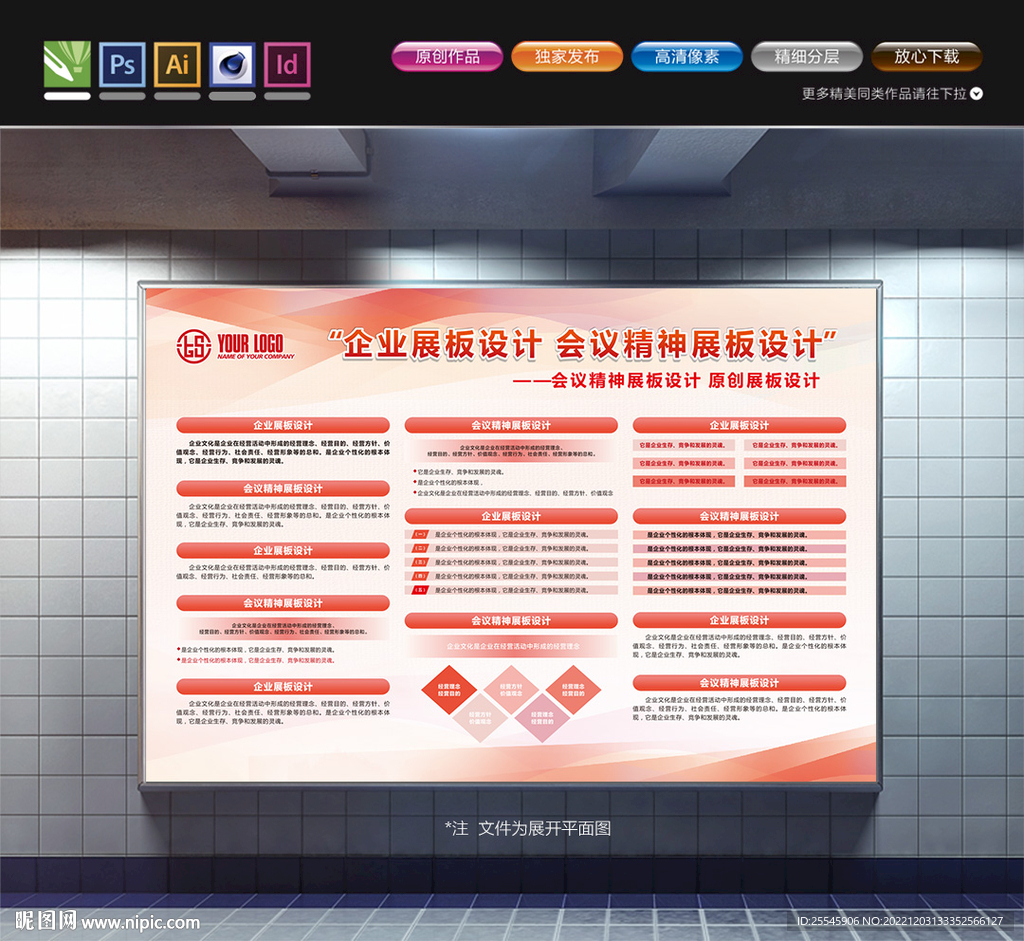This screenshot has height=941, width=1024.
Task: Click the down-arrow circle after 请往下拉
Action: click(977, 94)
